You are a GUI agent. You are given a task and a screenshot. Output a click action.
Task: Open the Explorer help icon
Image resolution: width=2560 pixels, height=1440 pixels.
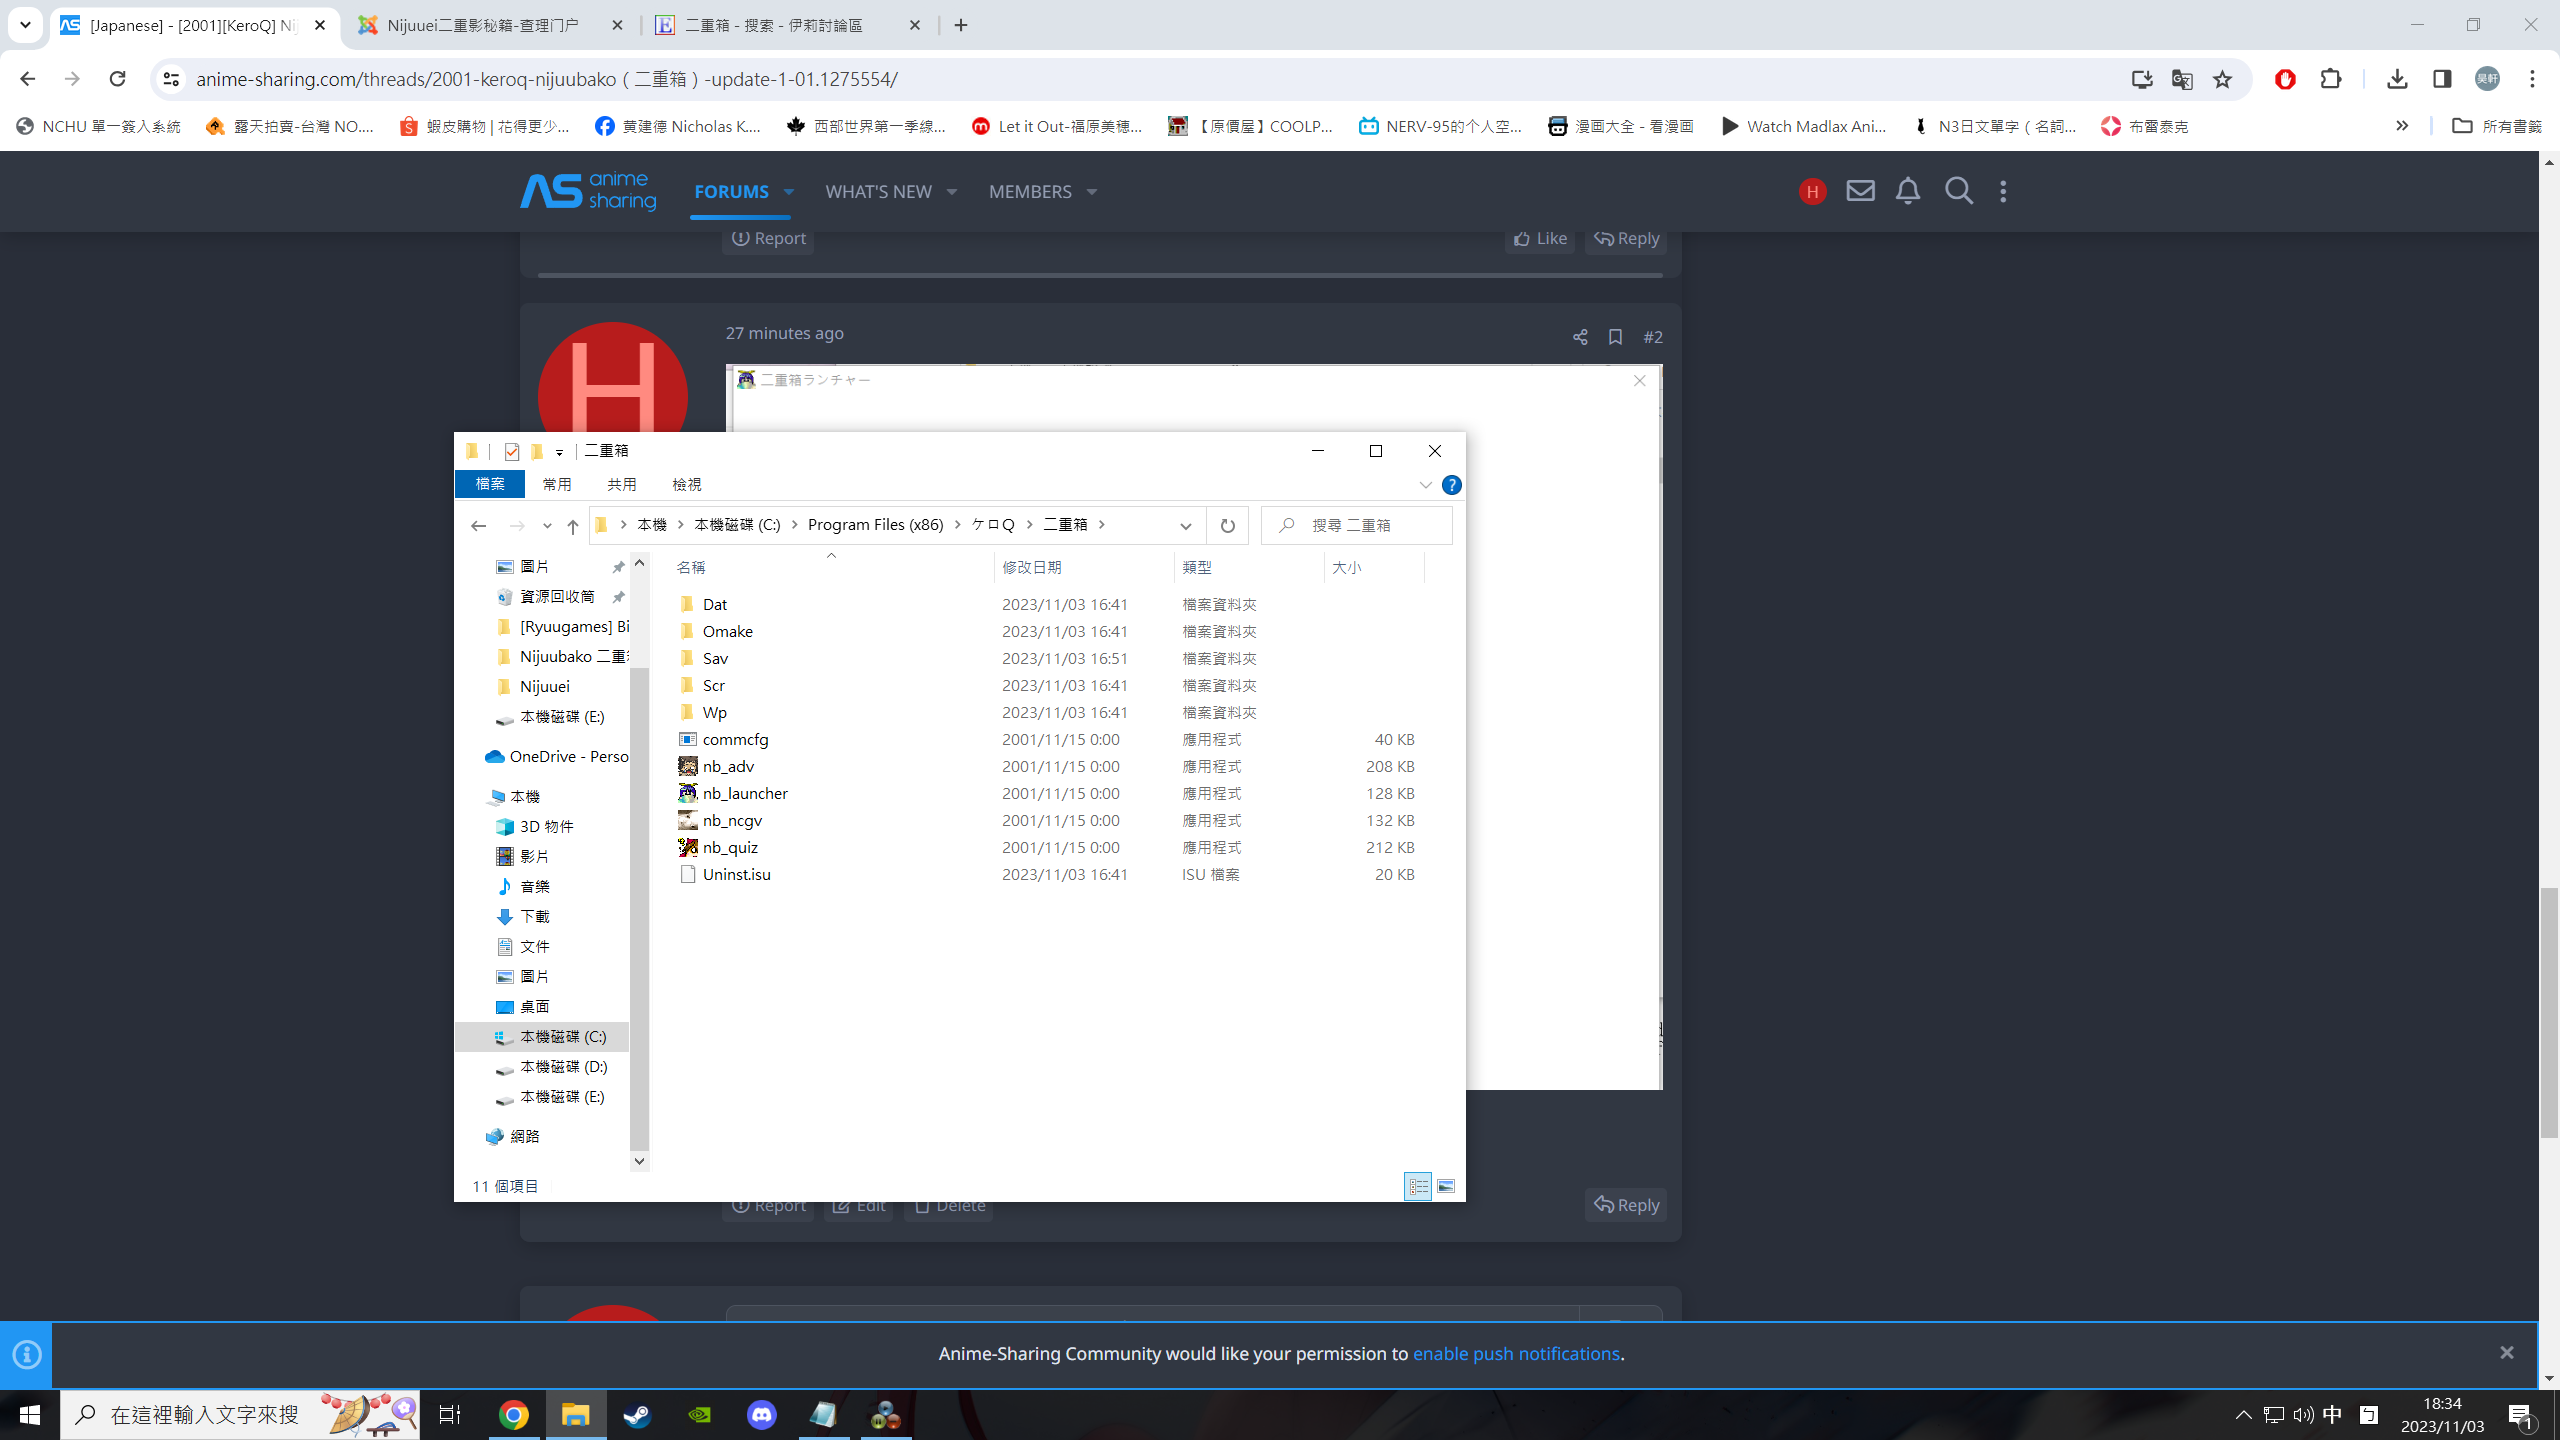1451,485
